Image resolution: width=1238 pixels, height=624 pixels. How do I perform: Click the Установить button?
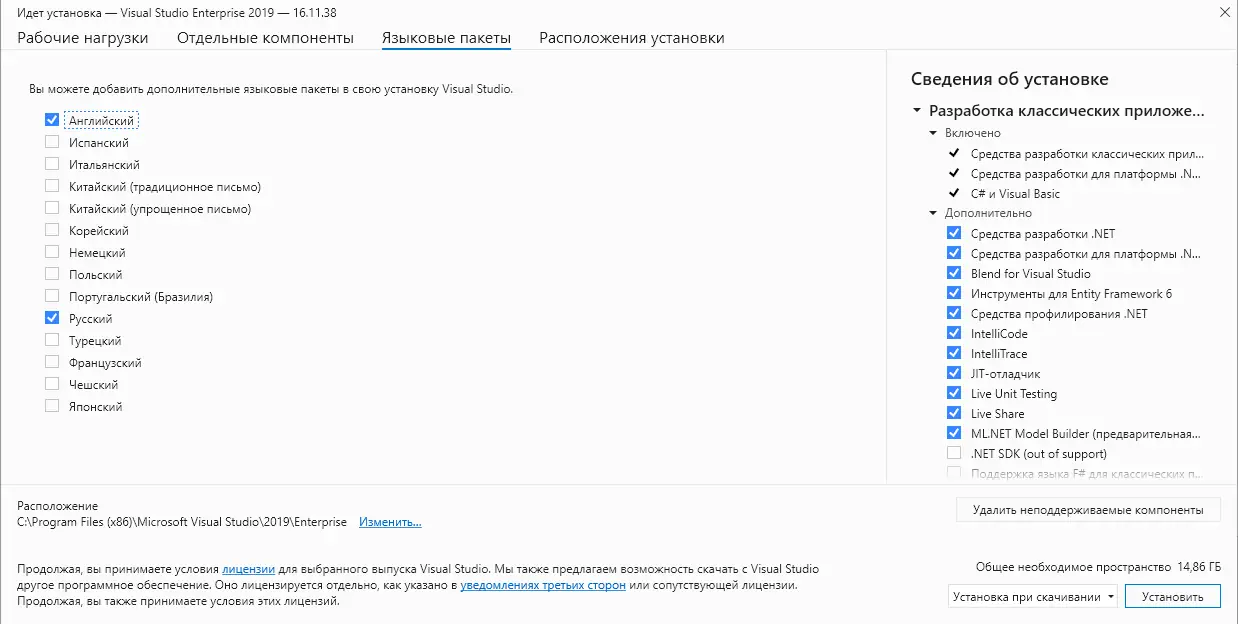(1172, 597)
